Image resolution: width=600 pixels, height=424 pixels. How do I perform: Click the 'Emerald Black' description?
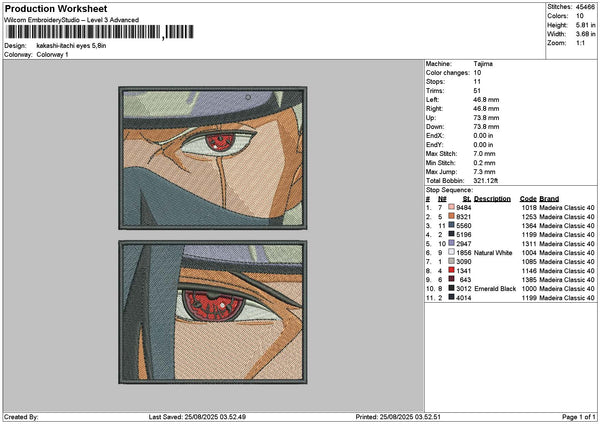tap(495, 289)
